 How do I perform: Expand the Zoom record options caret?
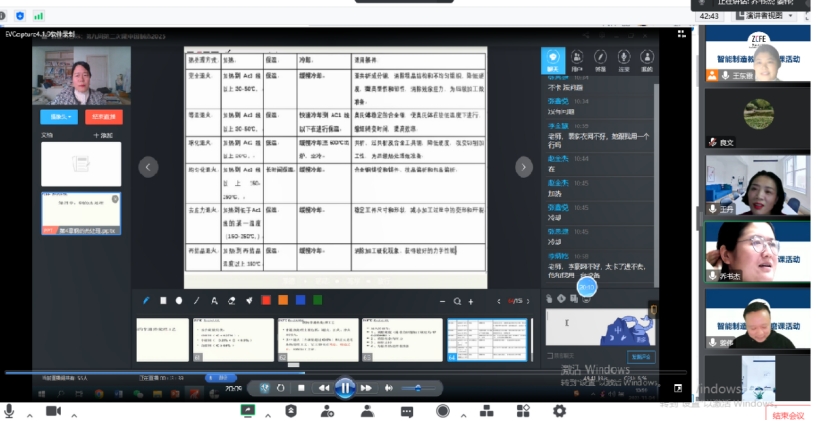pos(464,416)
